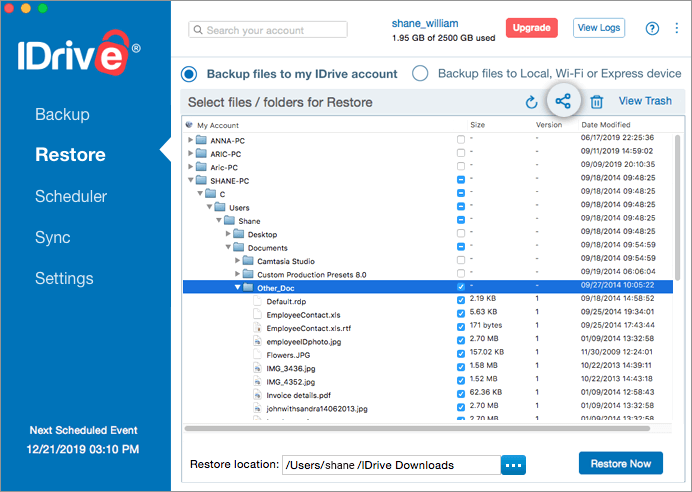Click the EmployeeContact.xls.rtf file icon
This screenshot has width=692, height=492.
point(257,328)
